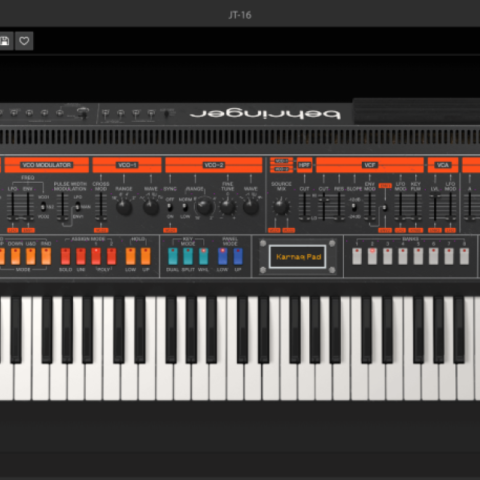Click the JT-16 window title
Viewport: 480px width, 480px height.
(x=240, y=15)
